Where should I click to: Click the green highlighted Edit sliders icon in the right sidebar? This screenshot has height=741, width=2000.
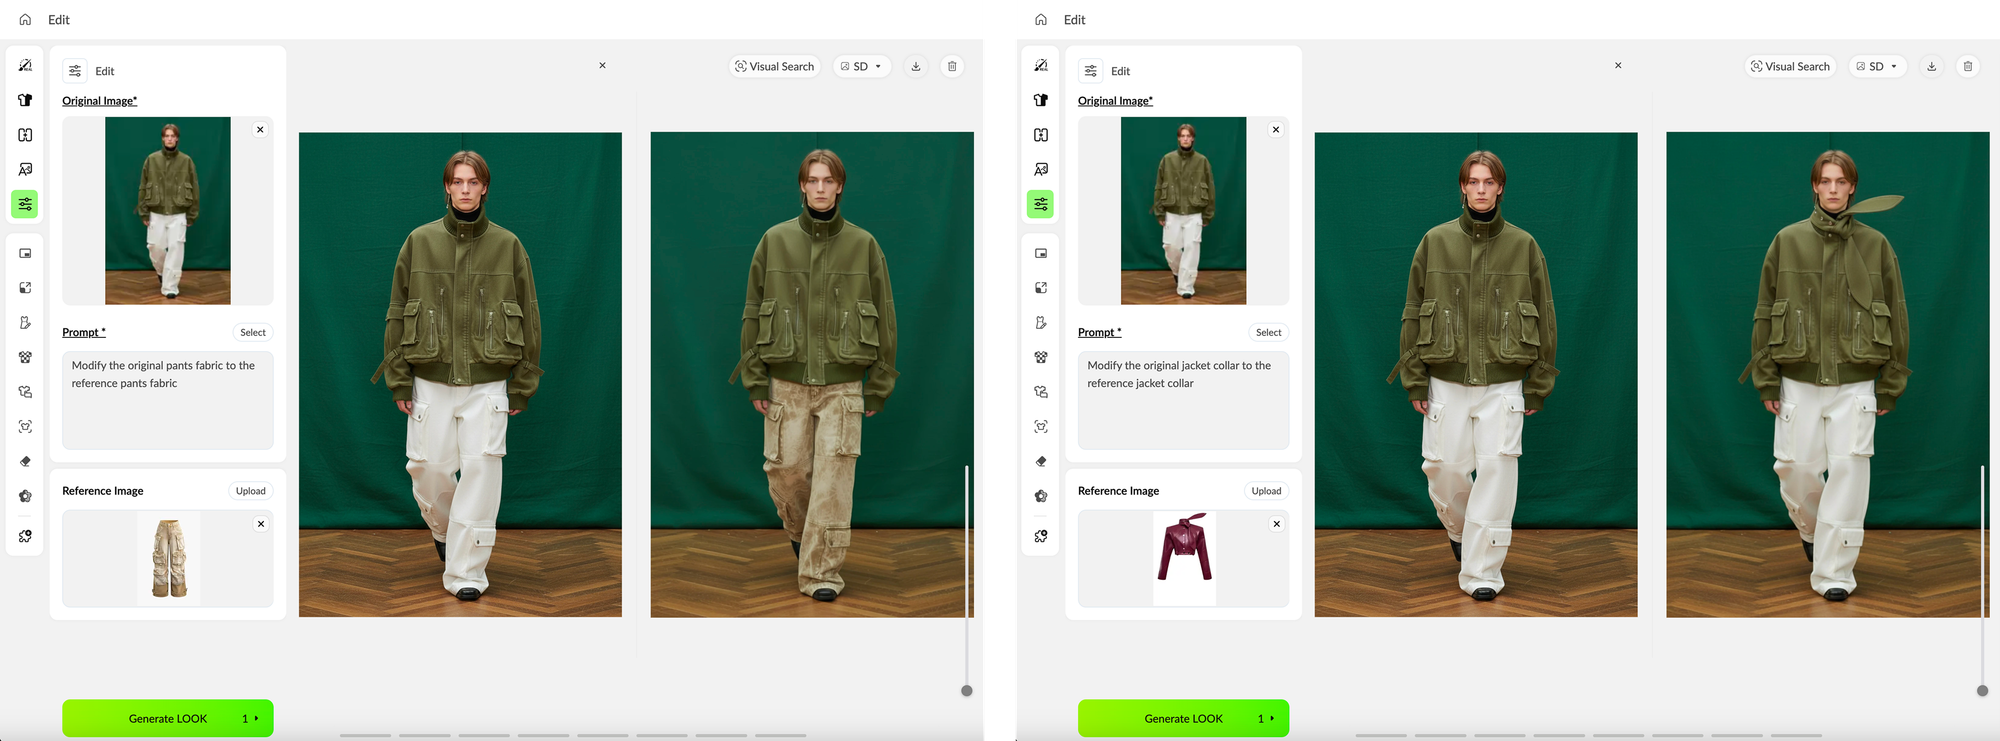point(1041,204)
